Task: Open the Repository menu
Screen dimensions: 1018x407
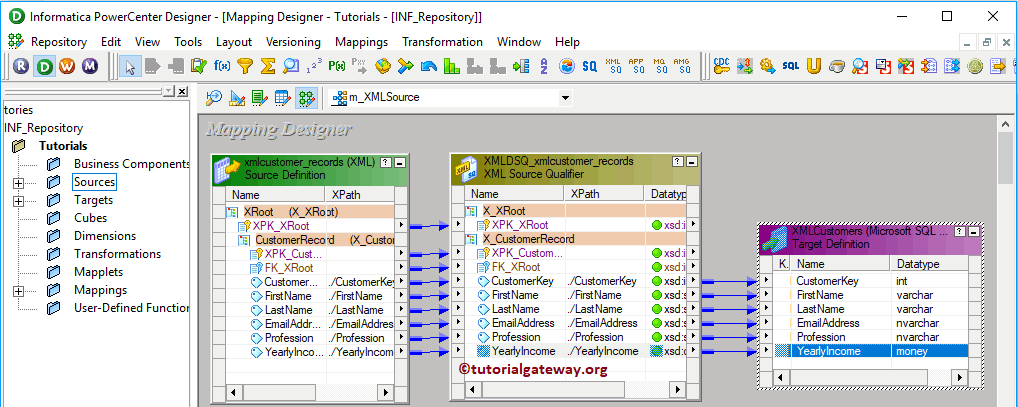Action: [x=59, y=42]
